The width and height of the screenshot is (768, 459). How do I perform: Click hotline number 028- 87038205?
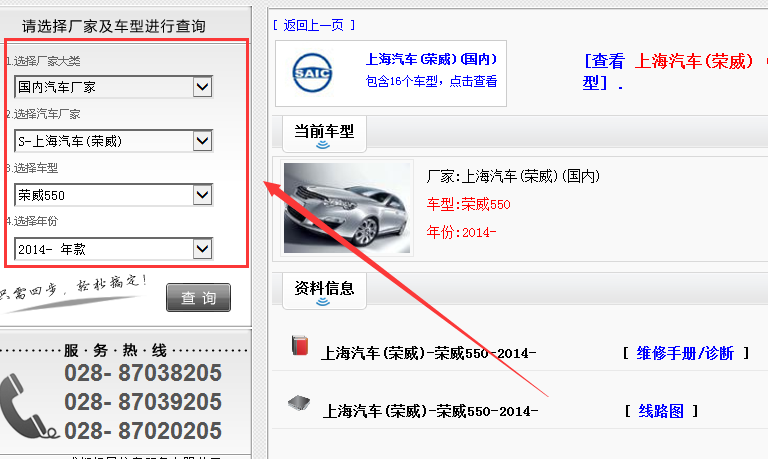[143, 373]
